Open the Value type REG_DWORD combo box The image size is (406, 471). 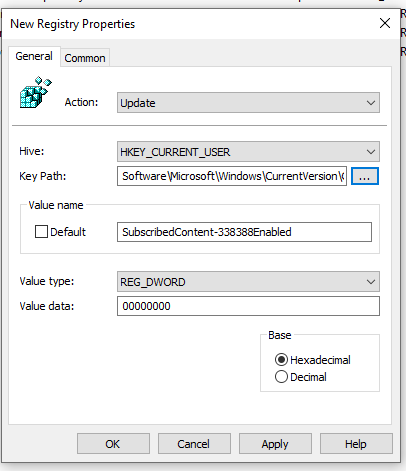pyautogui.click(x=248, y=282)
